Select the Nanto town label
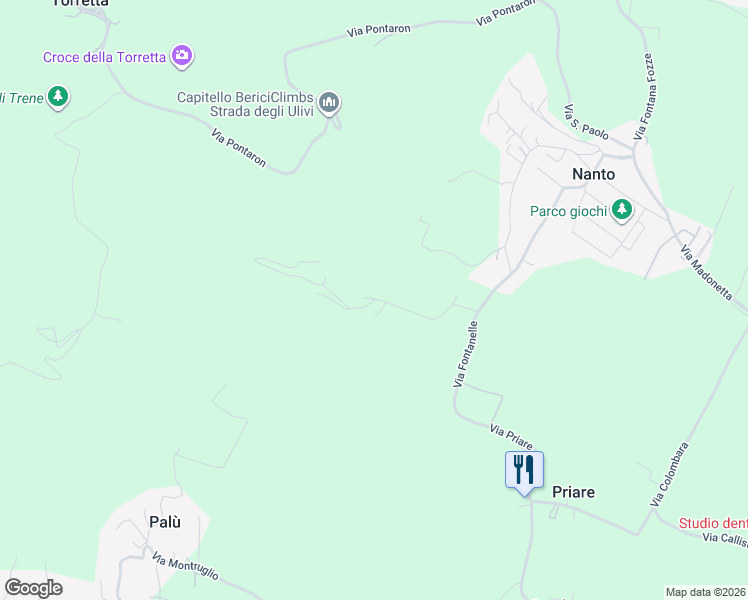Screen dimensions: 748x600 coord(593,174)
